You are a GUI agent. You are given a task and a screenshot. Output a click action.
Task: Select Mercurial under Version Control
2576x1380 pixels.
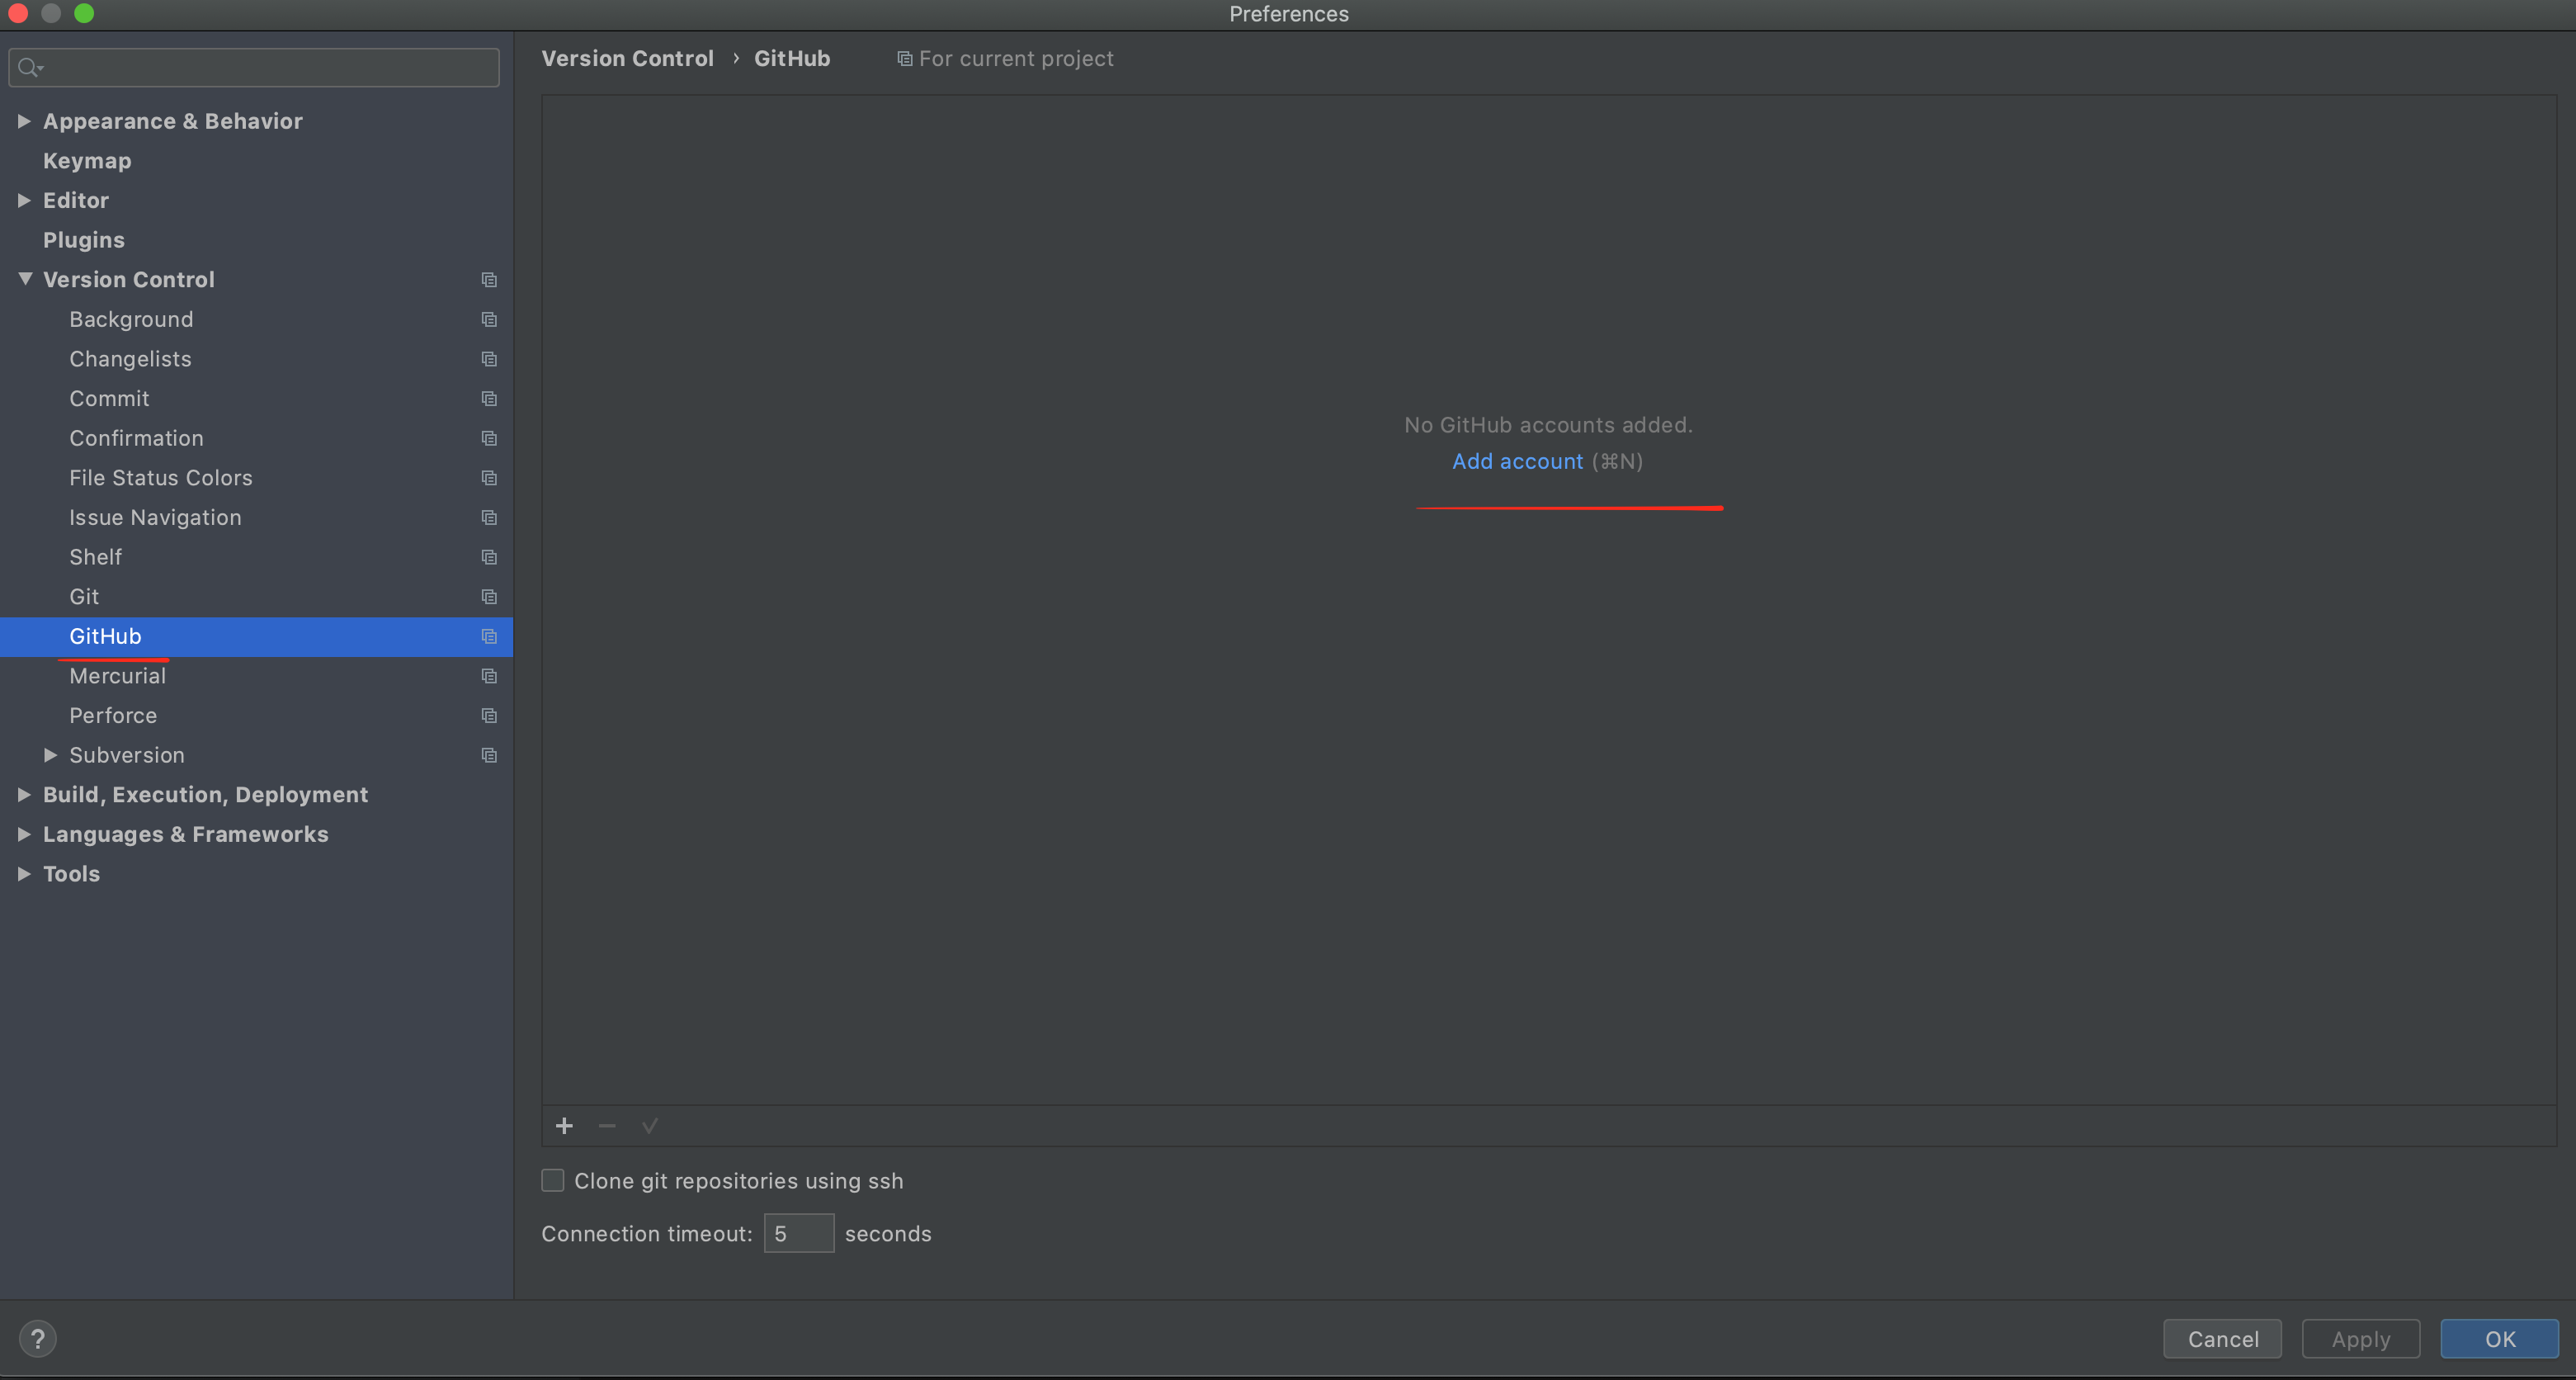coord(118,676)
